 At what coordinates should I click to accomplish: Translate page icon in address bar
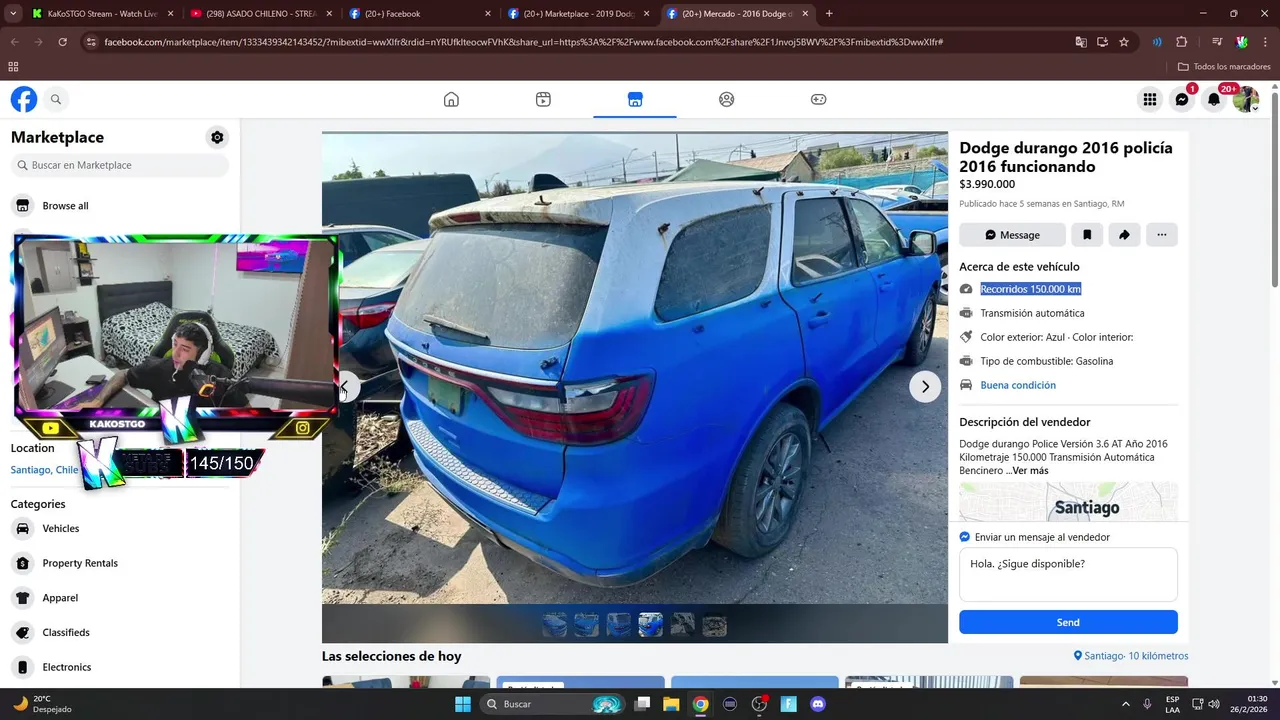click(x=1080, y=42)
